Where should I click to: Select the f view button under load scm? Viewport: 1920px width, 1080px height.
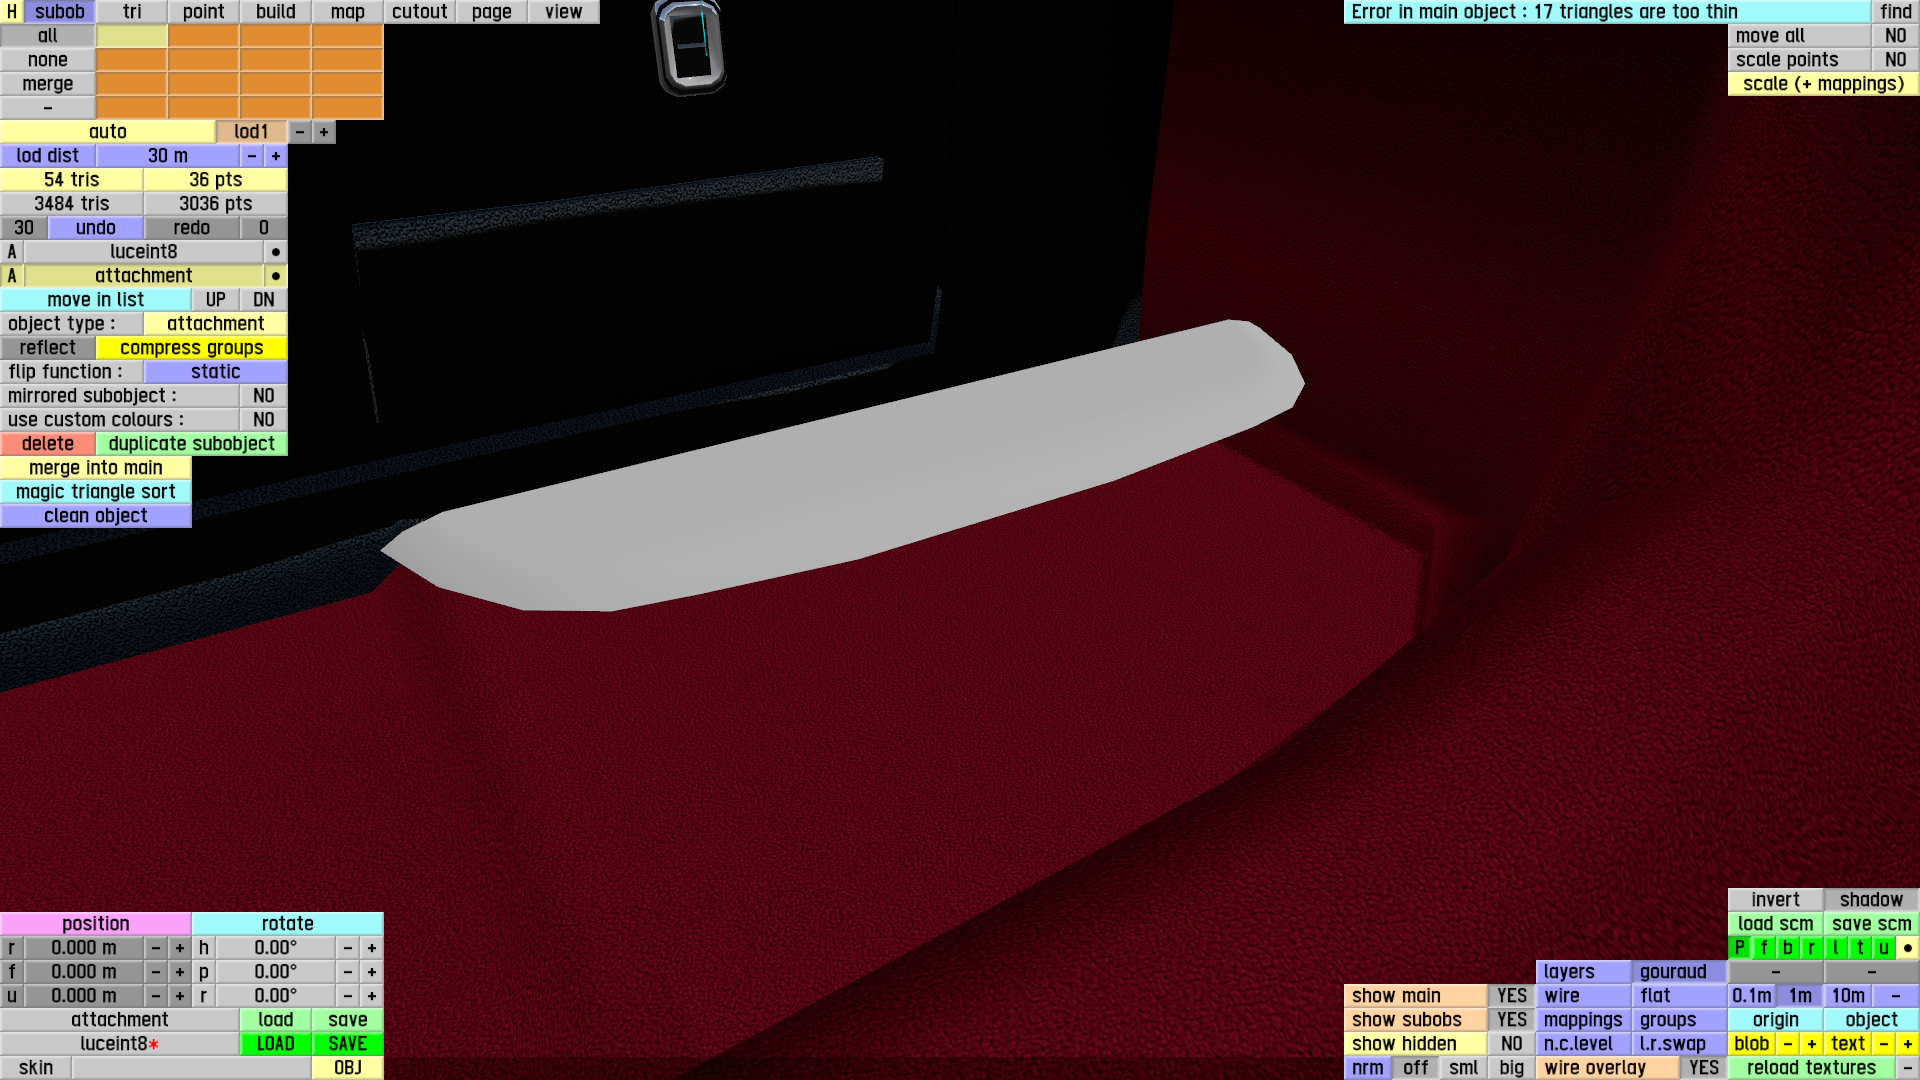point(1763,948)
